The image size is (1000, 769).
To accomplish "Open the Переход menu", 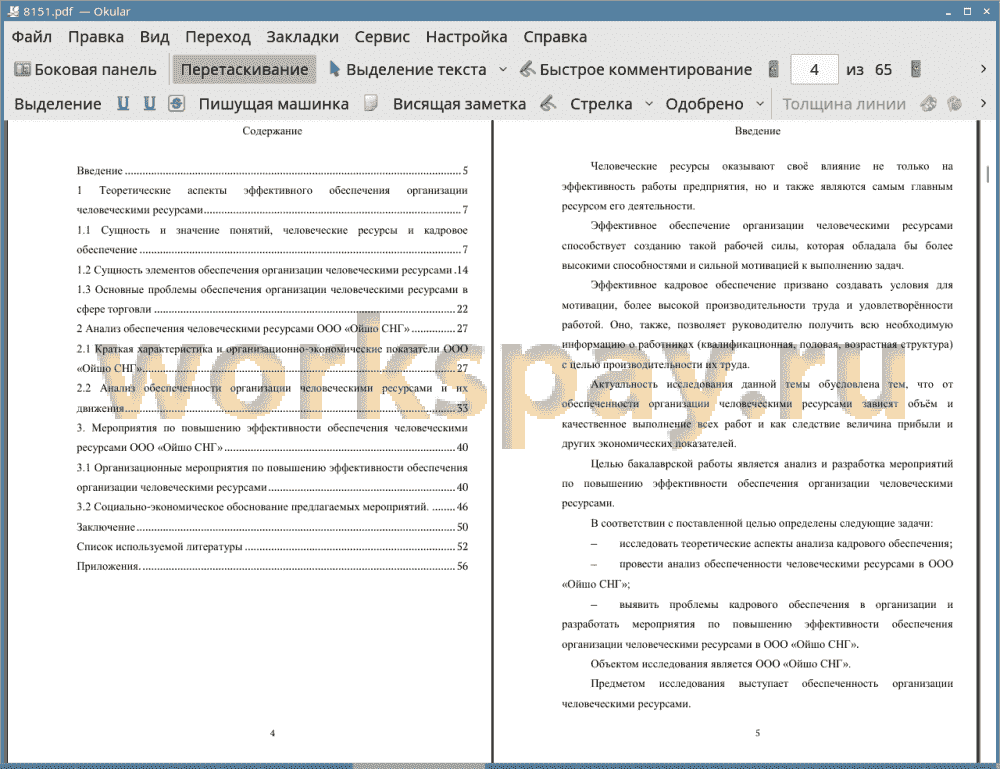I will (217, 37).
